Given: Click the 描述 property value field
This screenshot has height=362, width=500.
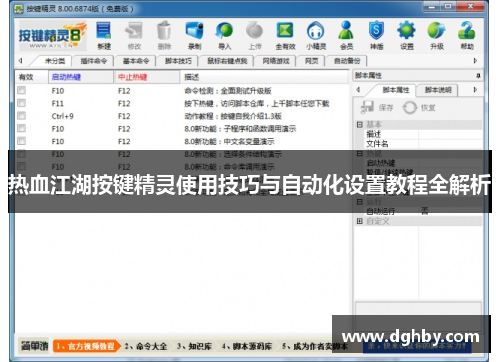Looking at the screenshot, I should 450,134.
